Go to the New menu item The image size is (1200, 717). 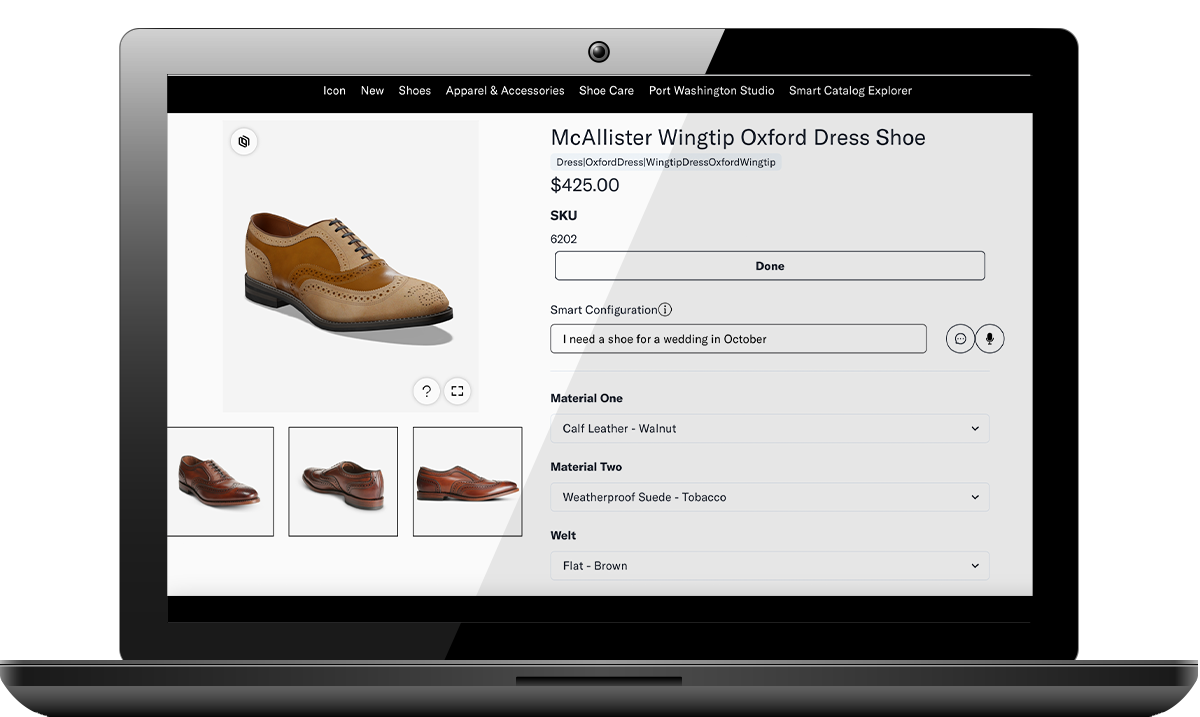point(372,91)
